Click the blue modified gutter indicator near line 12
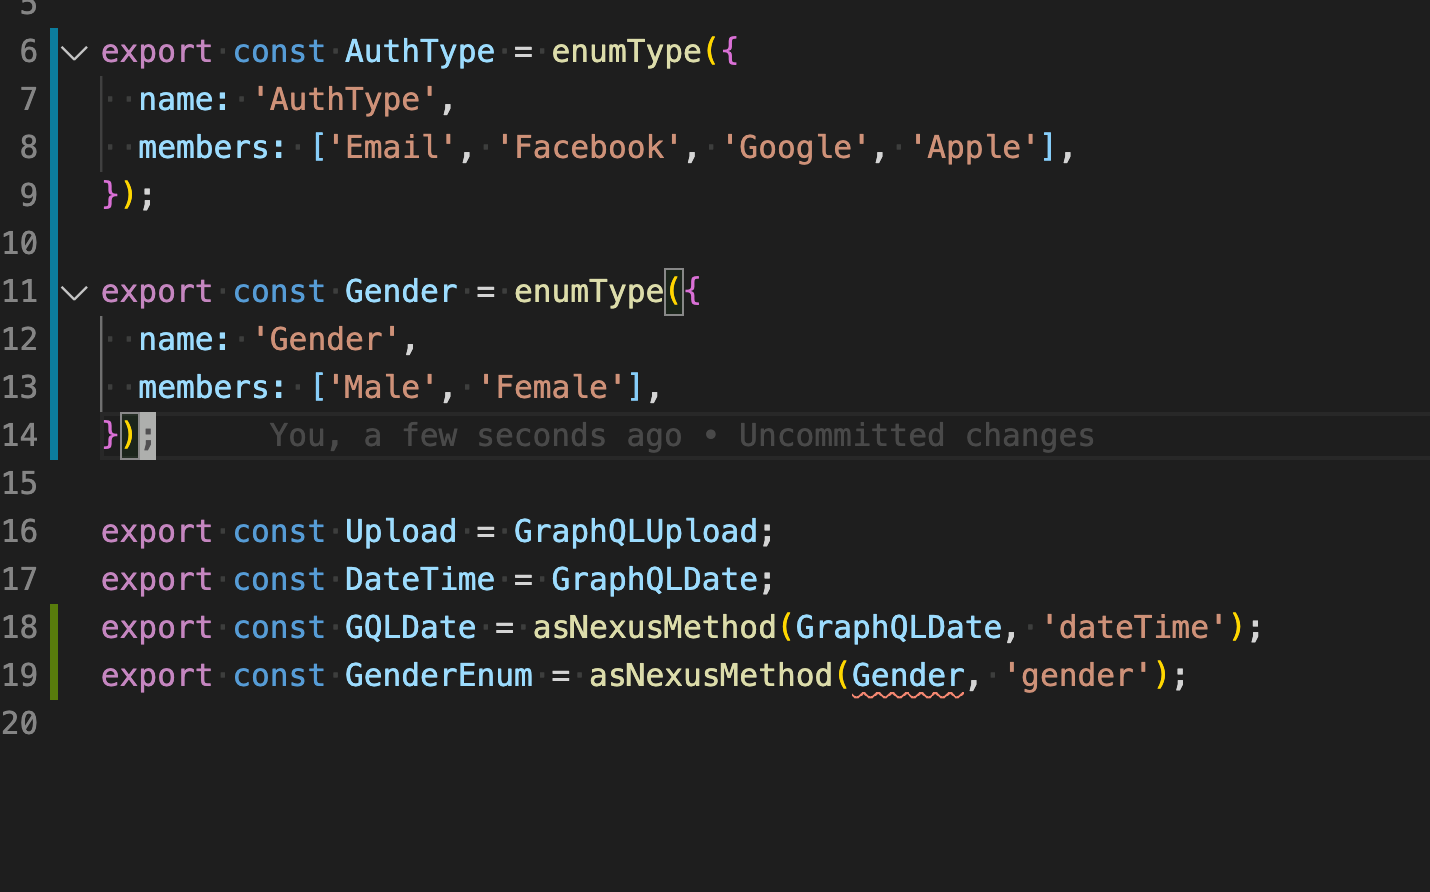 pos(53,339)
